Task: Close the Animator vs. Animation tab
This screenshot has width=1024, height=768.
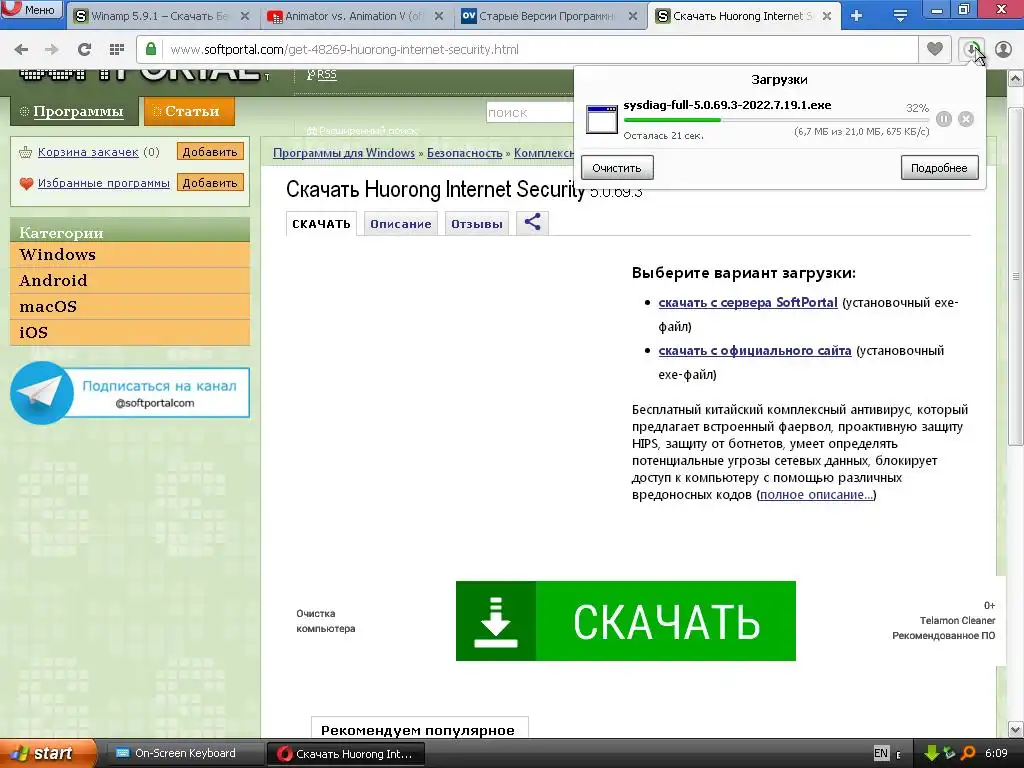Action: [x=439, y=16]
